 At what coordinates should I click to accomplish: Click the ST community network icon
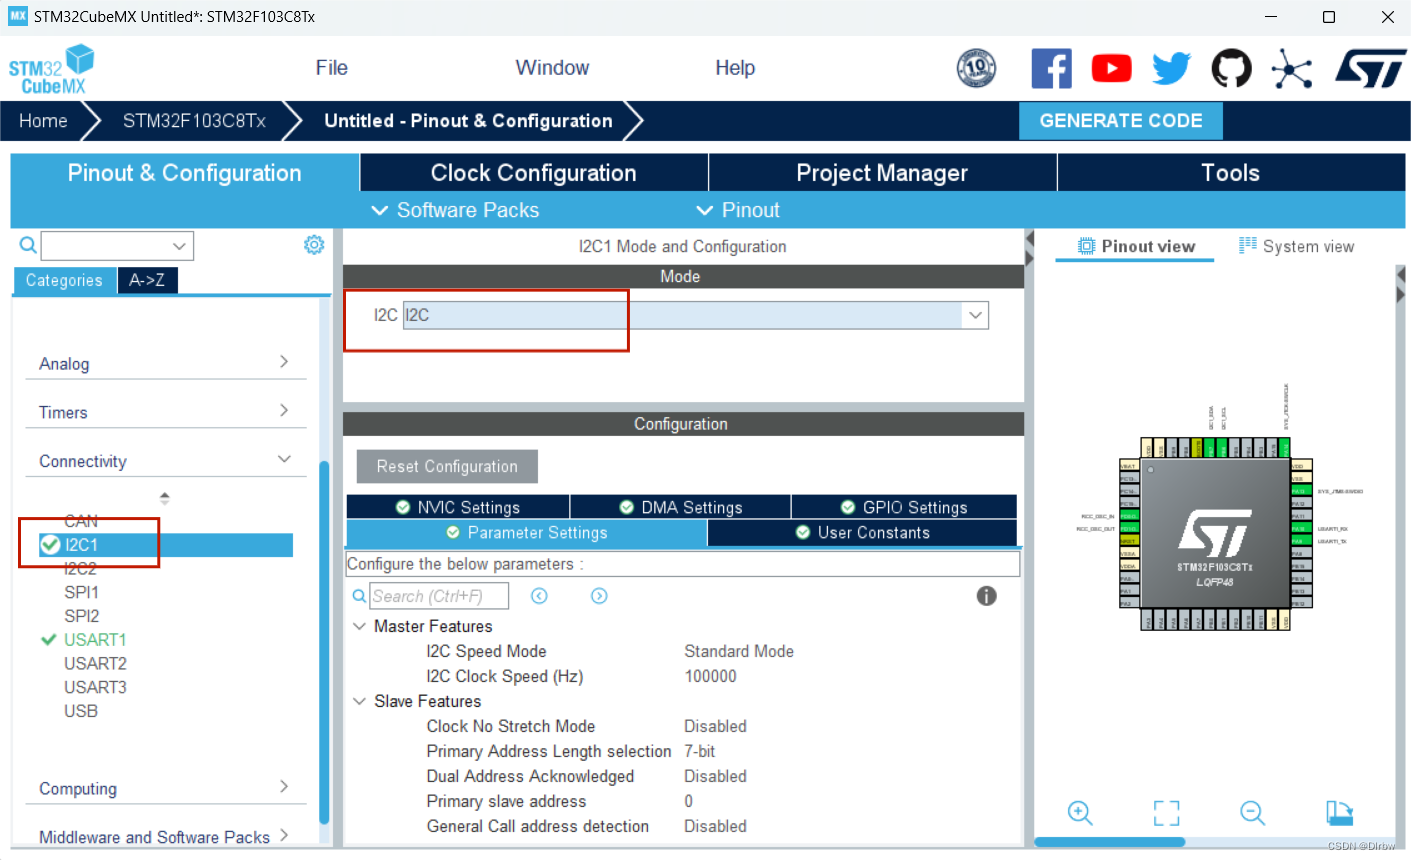(x=1292, y=68)
